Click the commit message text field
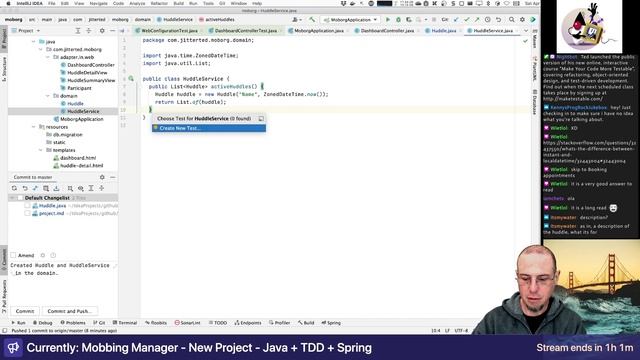This screenshot has height=360, width=640. [63, 282]
